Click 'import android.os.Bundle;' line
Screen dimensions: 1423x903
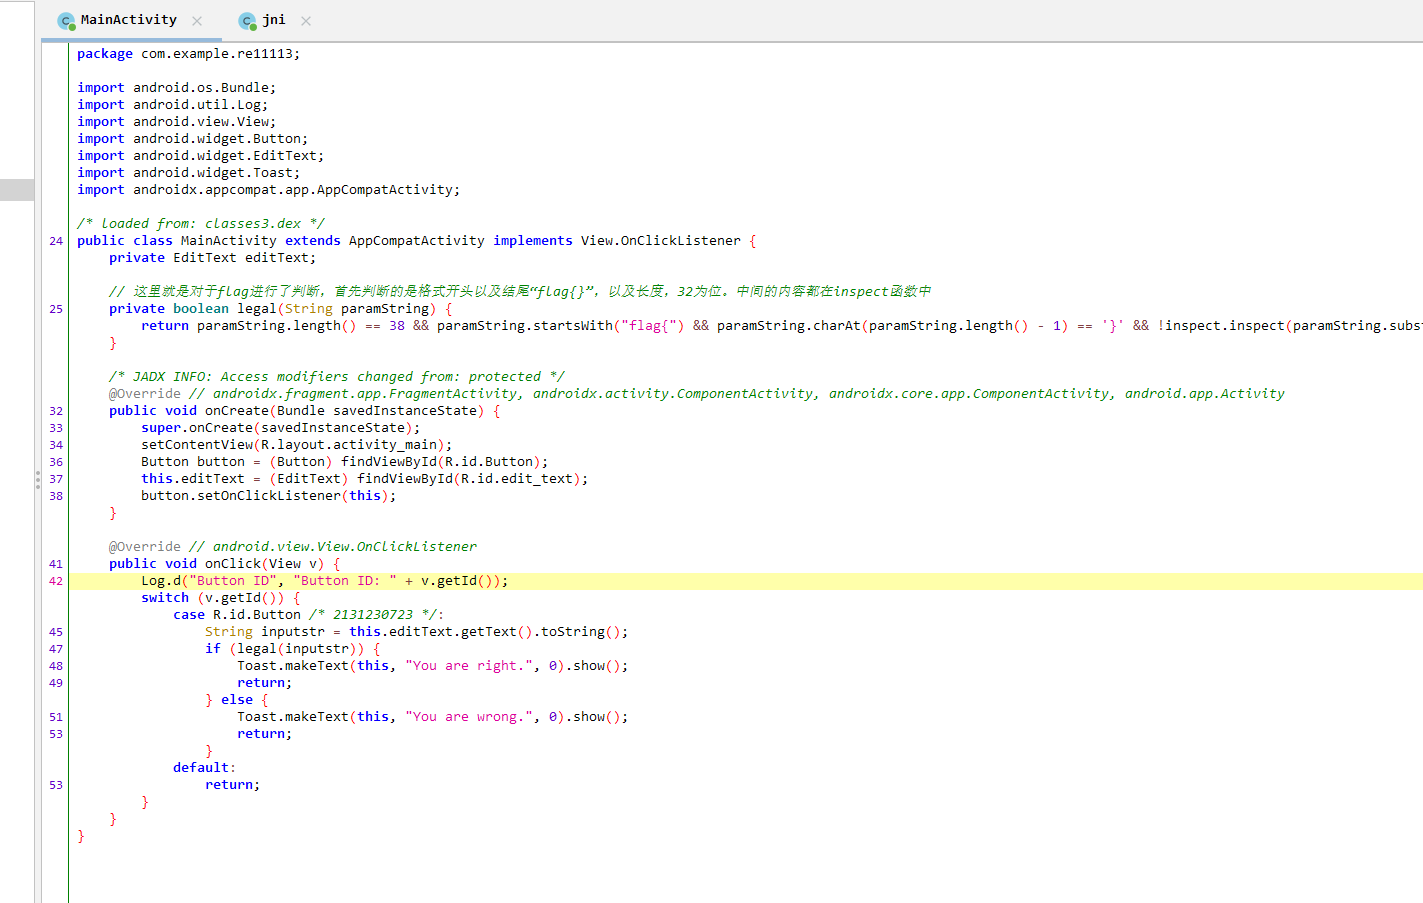click(x=176, y=88)
